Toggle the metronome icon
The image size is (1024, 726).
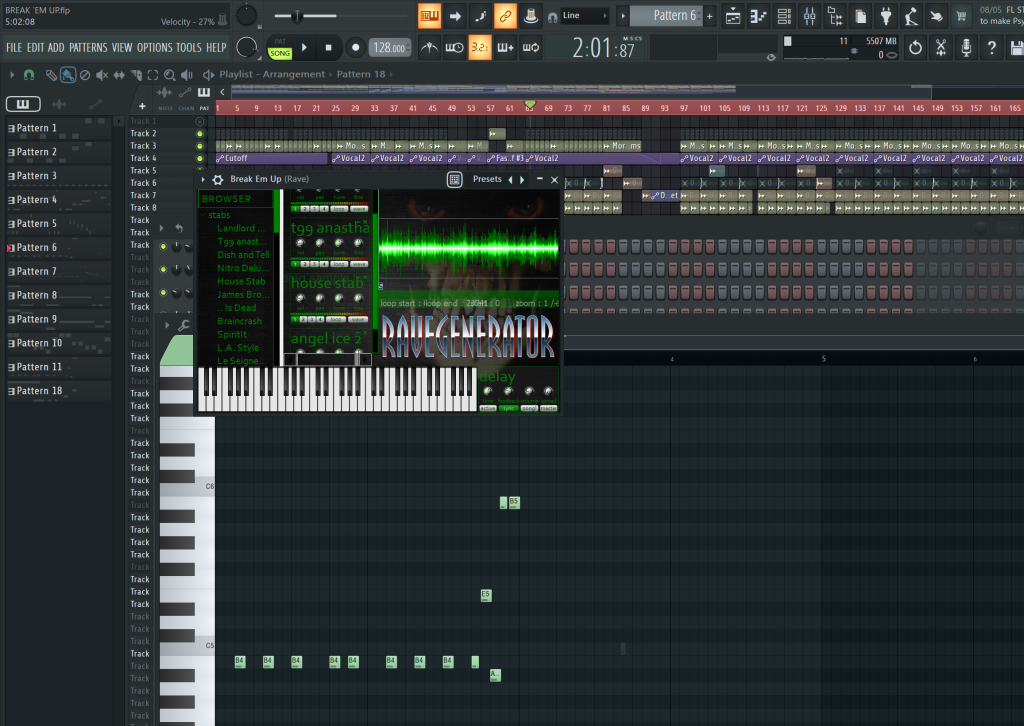point(430,47)
